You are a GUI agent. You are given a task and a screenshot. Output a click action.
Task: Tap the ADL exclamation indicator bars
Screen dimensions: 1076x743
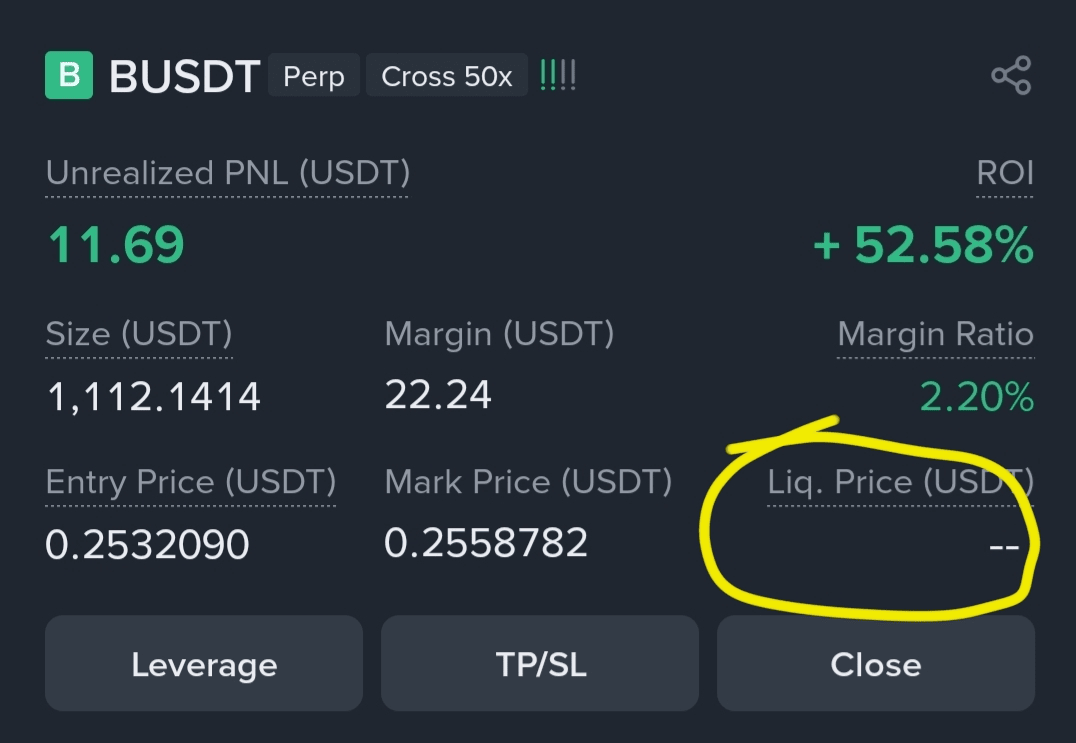point(557,76)
